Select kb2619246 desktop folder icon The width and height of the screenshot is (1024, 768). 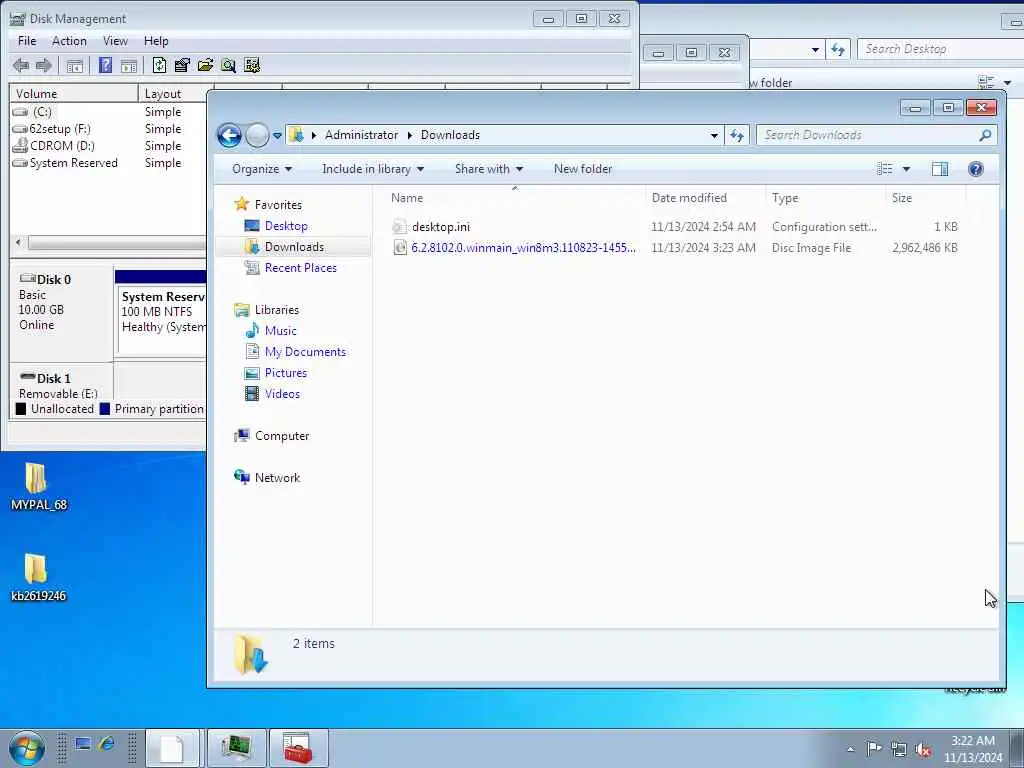[x=38, y=577]
